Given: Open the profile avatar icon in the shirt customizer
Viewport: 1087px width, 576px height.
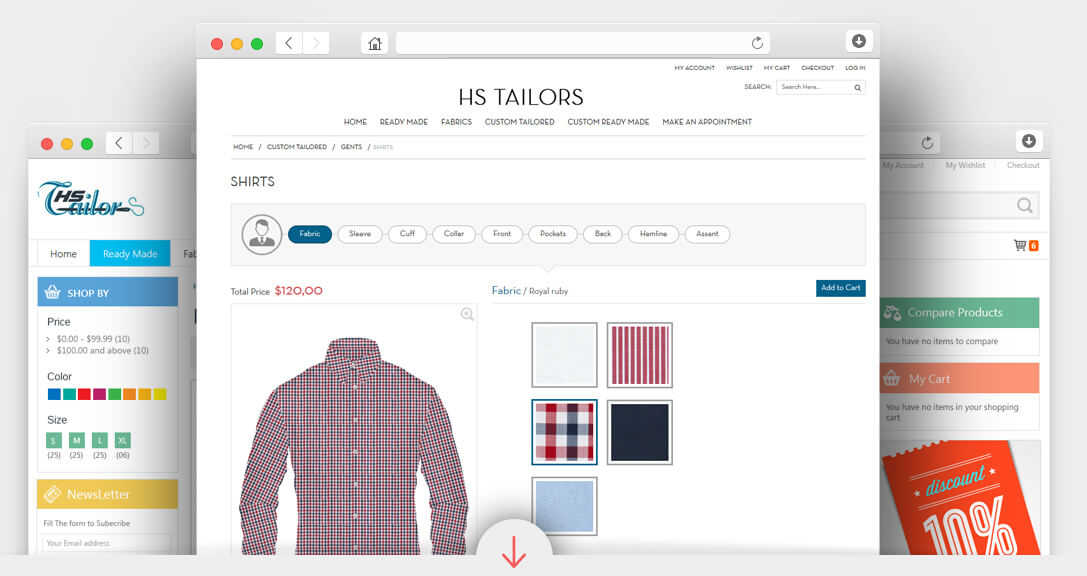Looking at the screenshot, I should click(x=261, y=234).
